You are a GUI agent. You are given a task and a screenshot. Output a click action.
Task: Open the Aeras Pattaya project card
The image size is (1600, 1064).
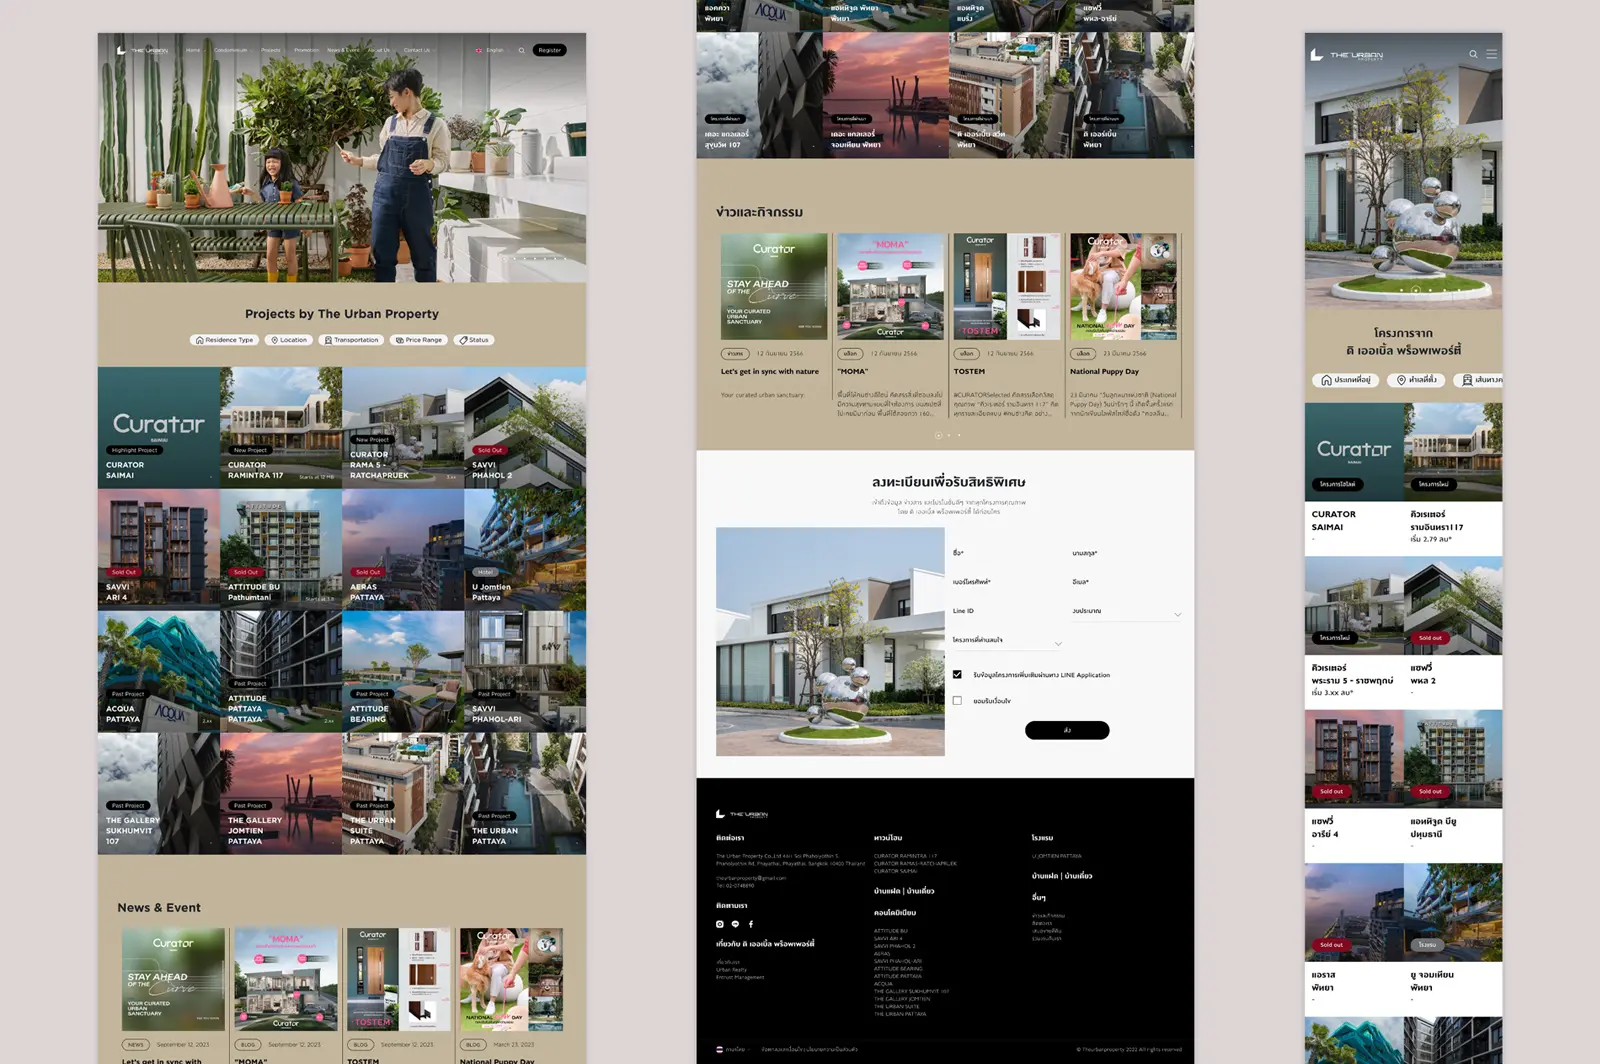pyautogui.click(x=403, y=549)
